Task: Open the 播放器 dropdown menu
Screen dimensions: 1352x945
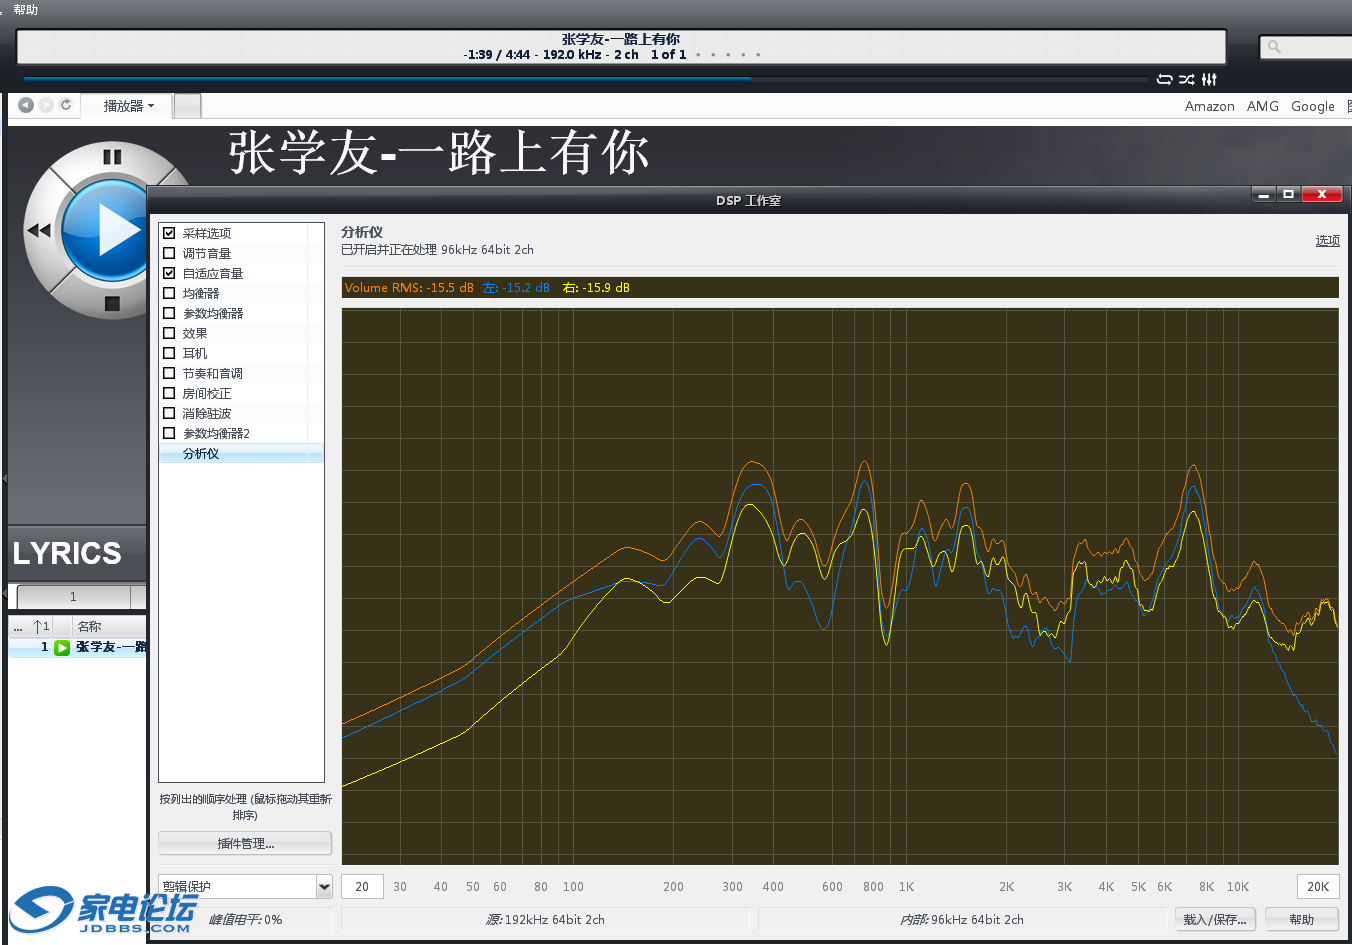Action: point(129,106)
